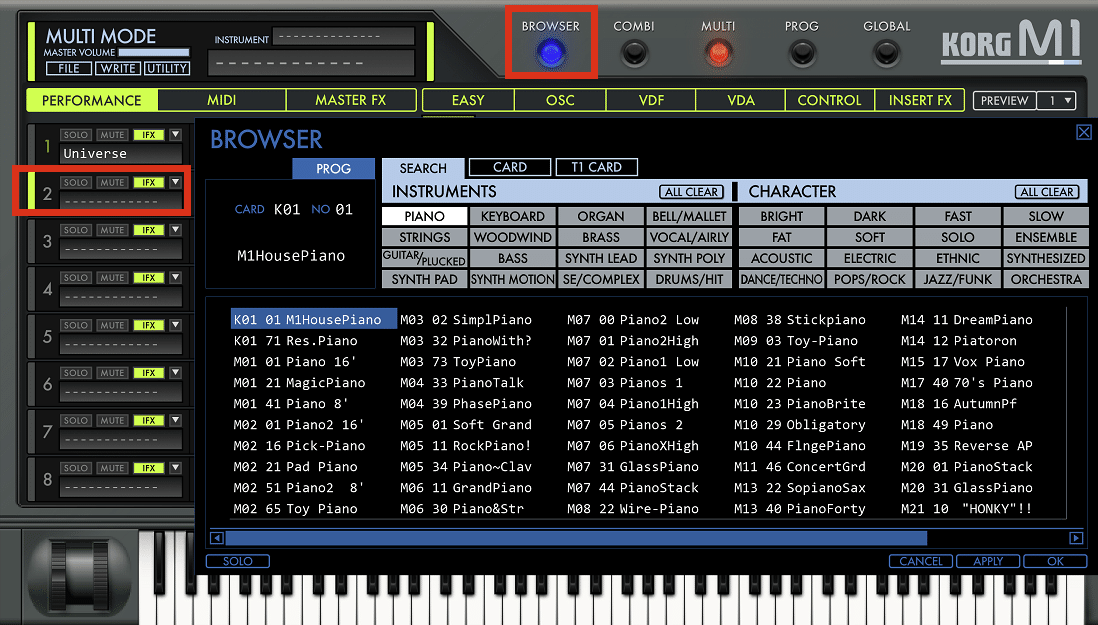Switch to the MIDI tab
This screenshot has height=625, width=1098.
(x=222, y=100)
